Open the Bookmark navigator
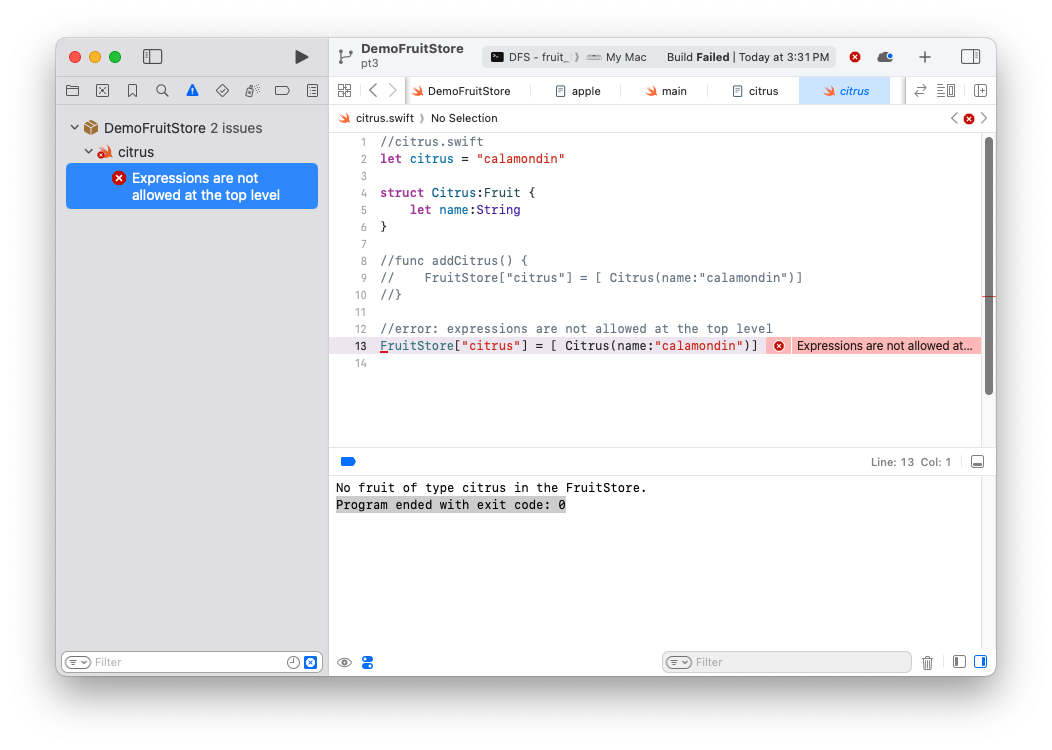 pos(132,91)
